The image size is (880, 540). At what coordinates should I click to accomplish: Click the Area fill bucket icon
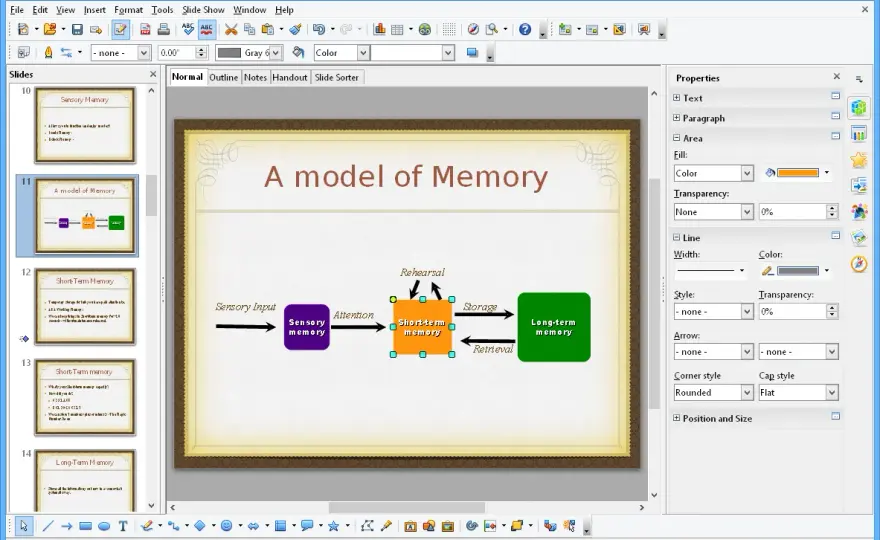coord(298,53)
